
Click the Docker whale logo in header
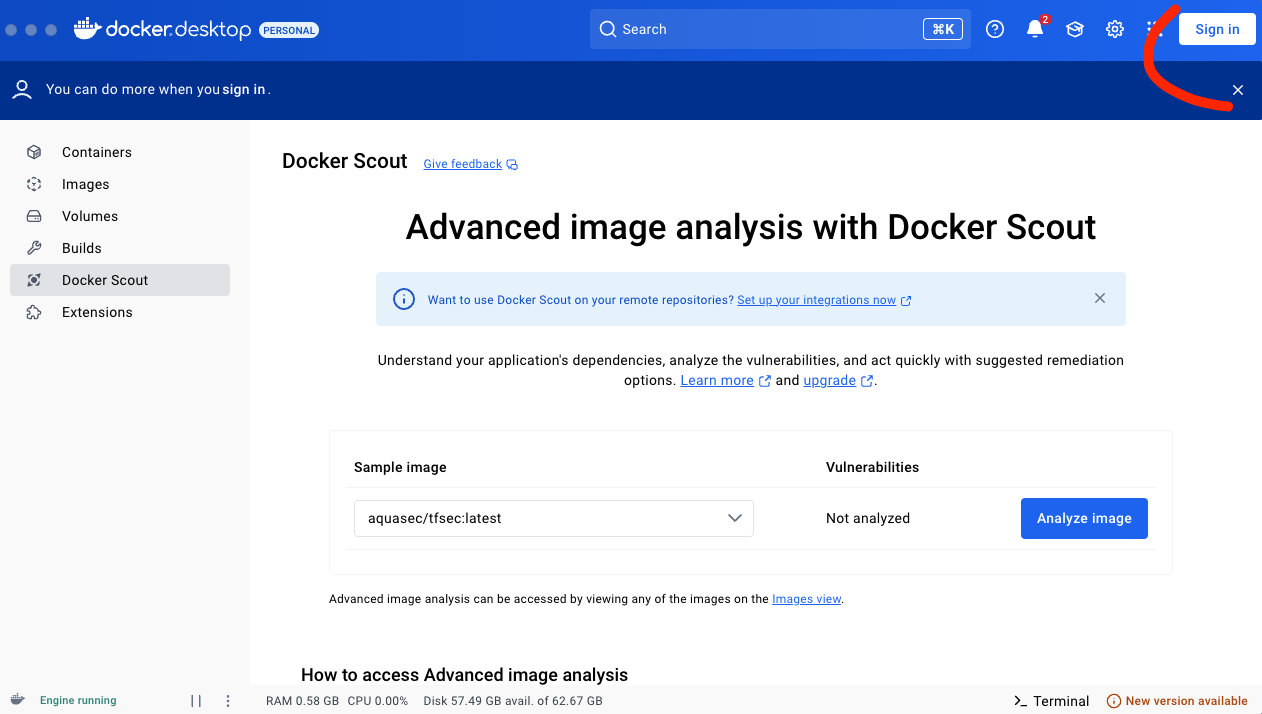point(88,28)
